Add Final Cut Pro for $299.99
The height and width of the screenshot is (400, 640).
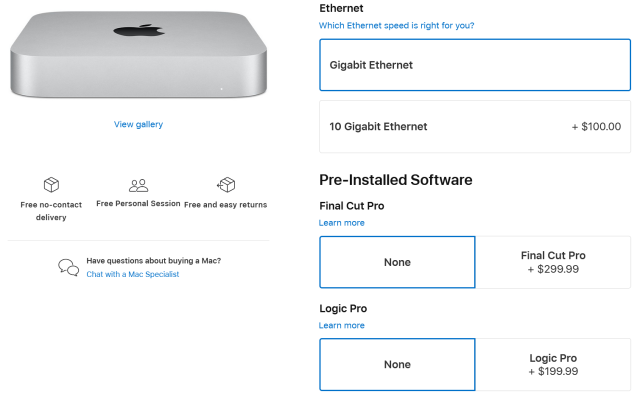coord(553,262)
